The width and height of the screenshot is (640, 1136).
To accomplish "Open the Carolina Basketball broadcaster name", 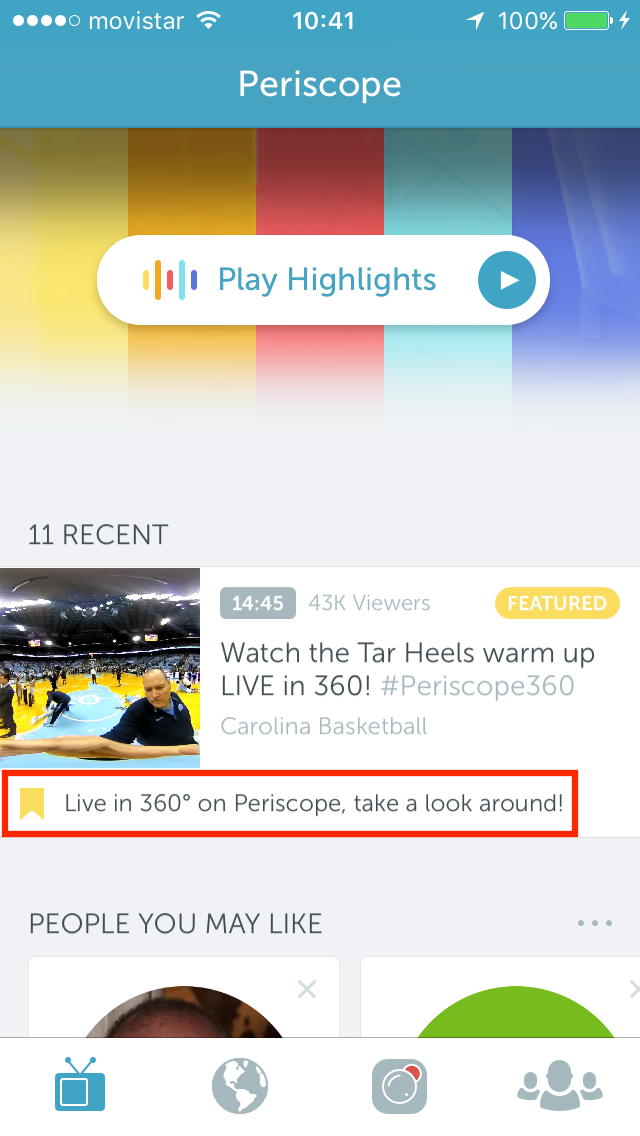I will point(324,726).
